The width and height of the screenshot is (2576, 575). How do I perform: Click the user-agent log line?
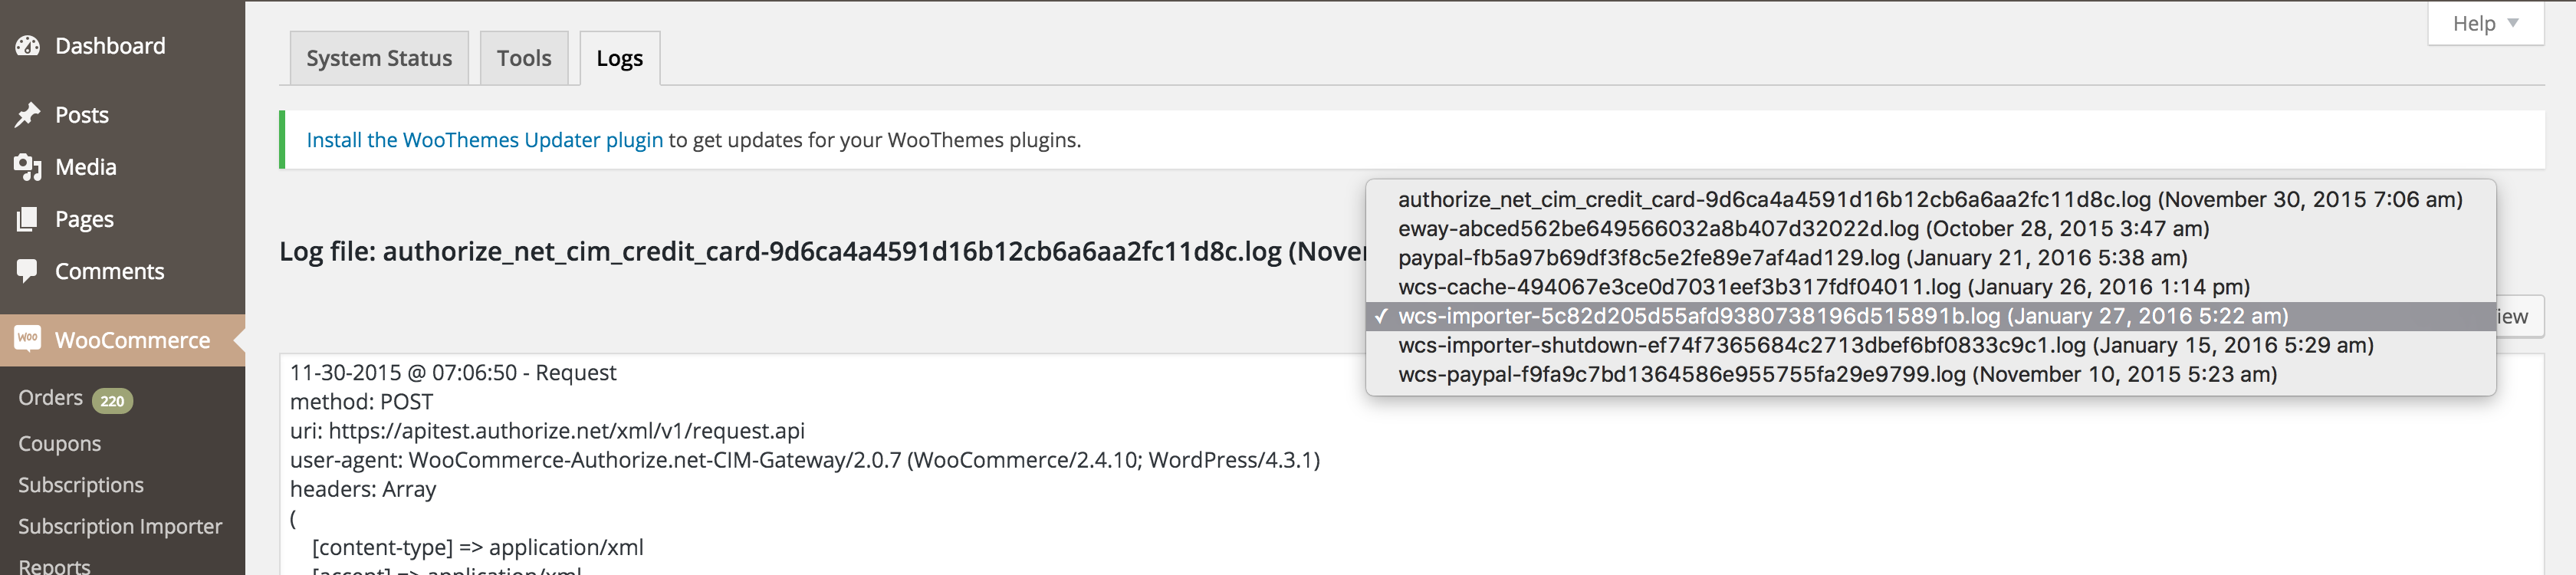(805, 460)
